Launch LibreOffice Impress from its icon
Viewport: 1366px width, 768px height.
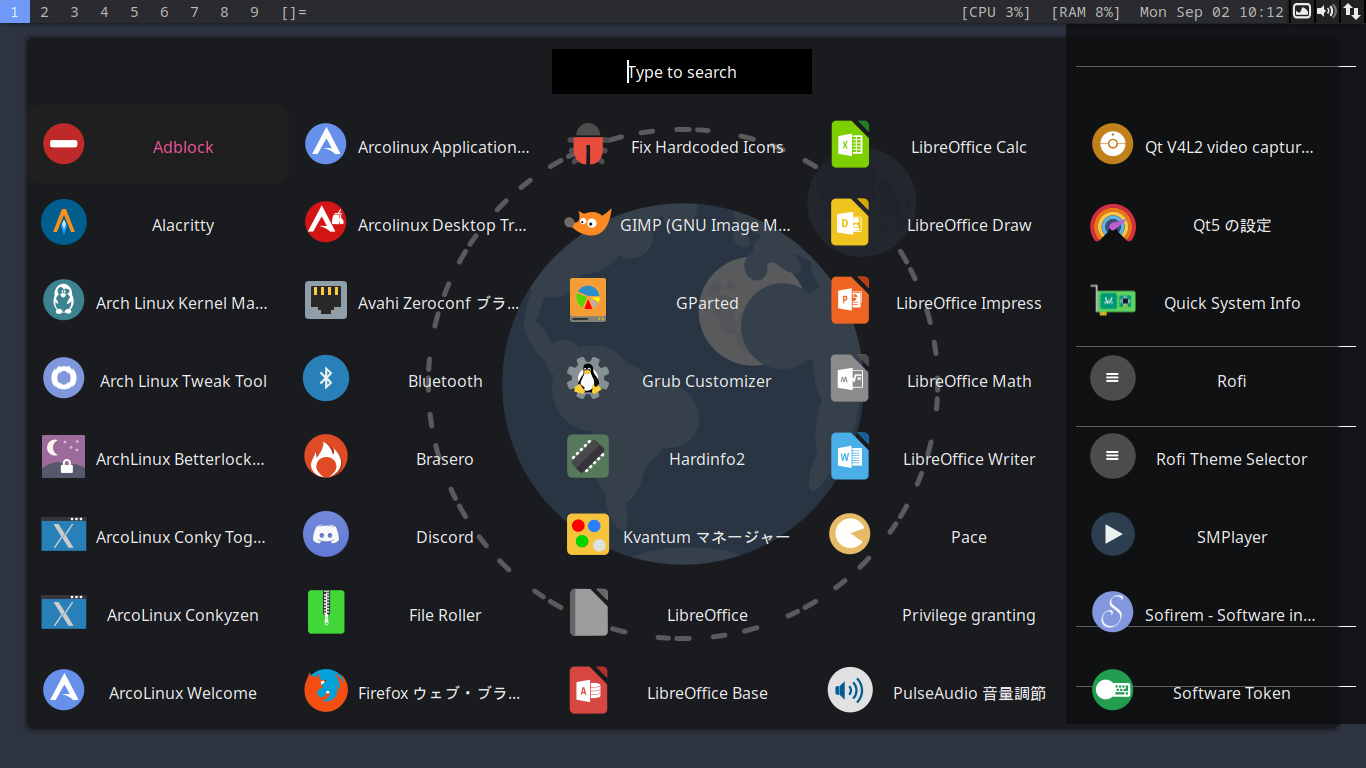[x=850, y=301]
